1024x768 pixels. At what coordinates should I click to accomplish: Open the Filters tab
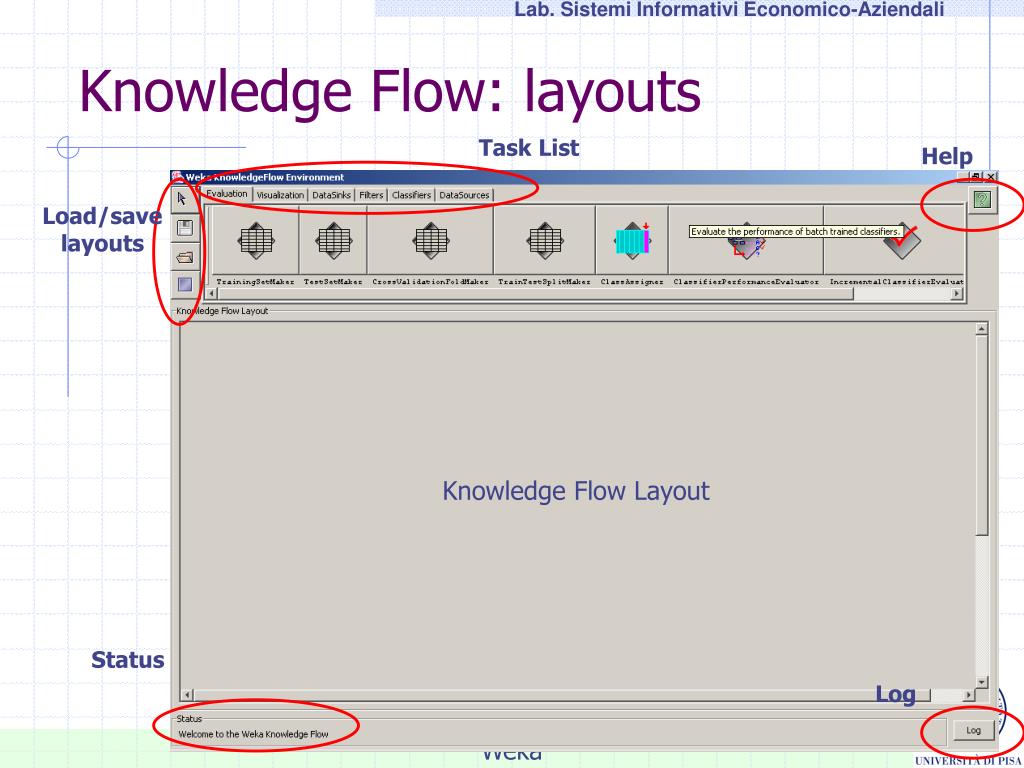point(371,195)
